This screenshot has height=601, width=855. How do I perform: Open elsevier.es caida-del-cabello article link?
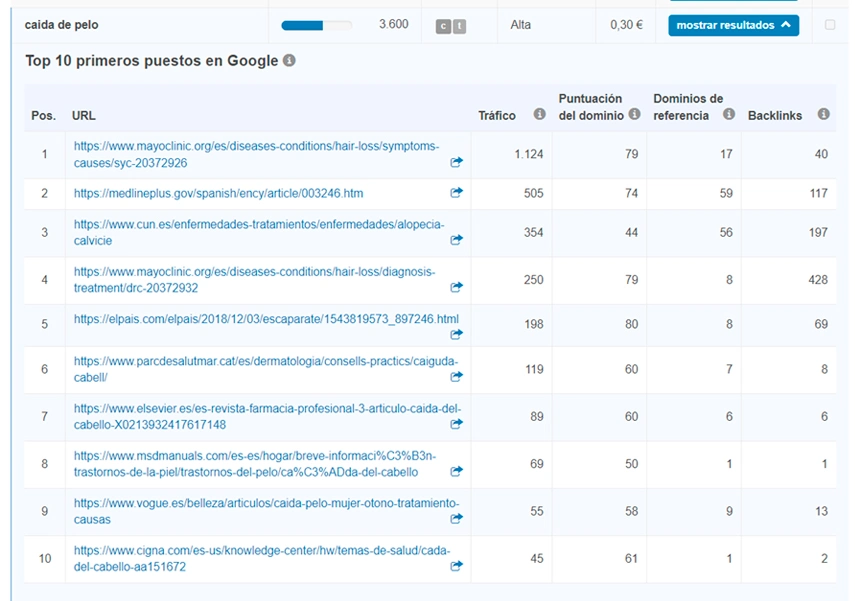pyautogui.click(x=267, y=417)
